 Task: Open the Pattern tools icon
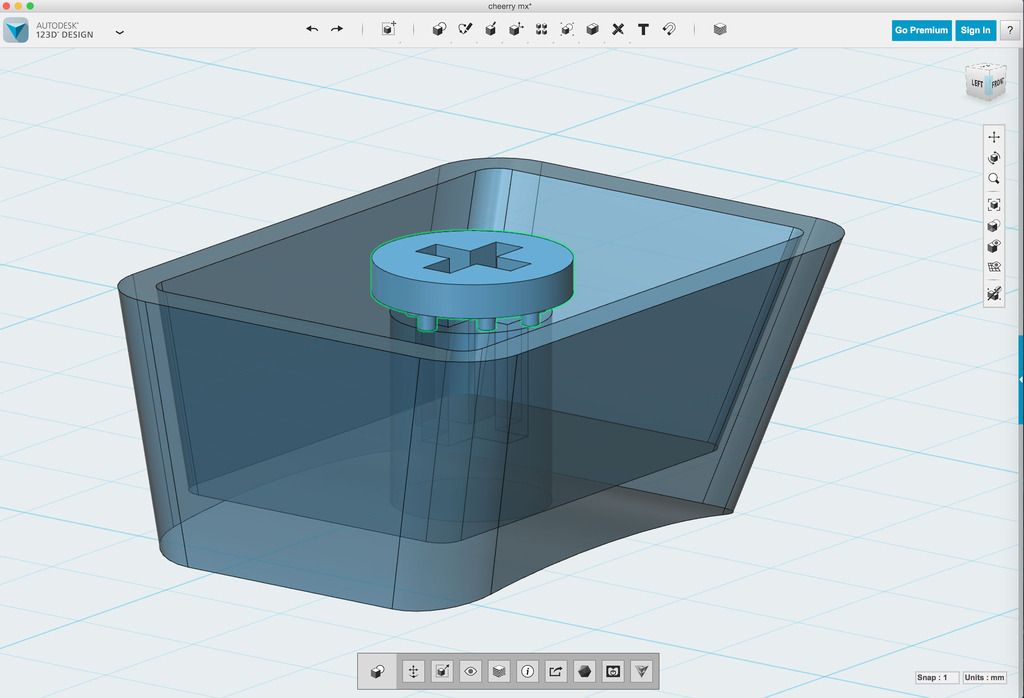(541, 29)
